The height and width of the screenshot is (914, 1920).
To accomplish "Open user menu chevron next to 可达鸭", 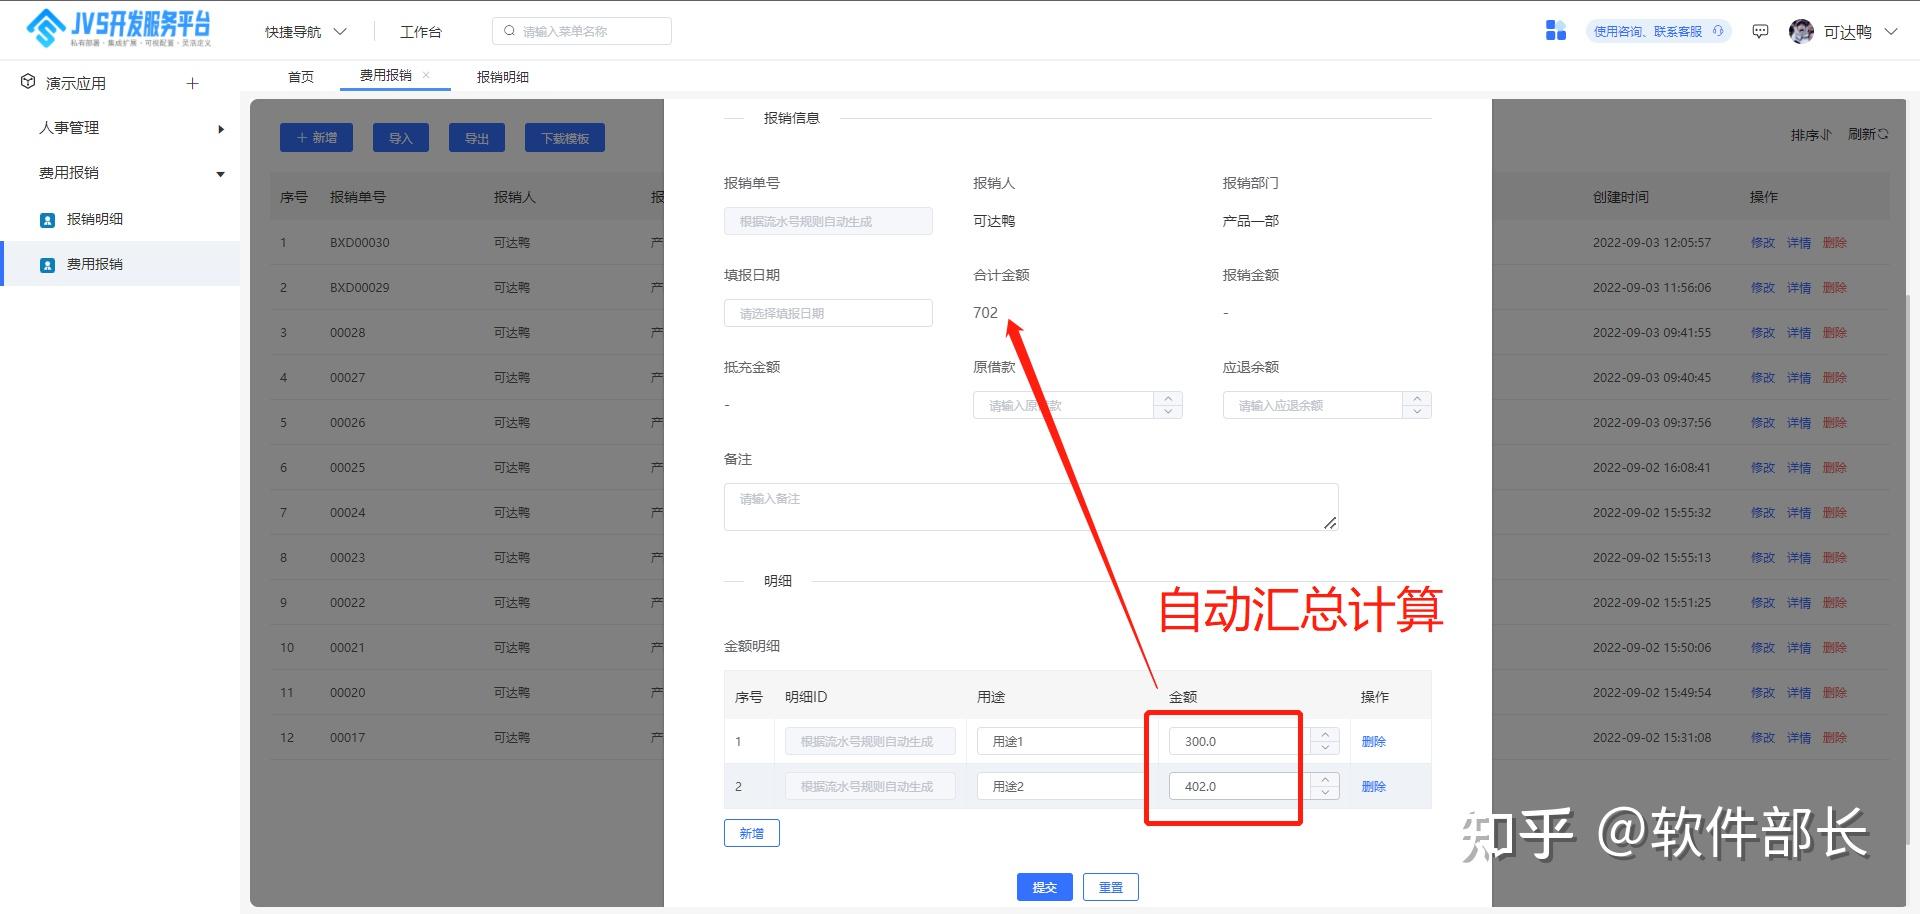I will point(1891,32).
